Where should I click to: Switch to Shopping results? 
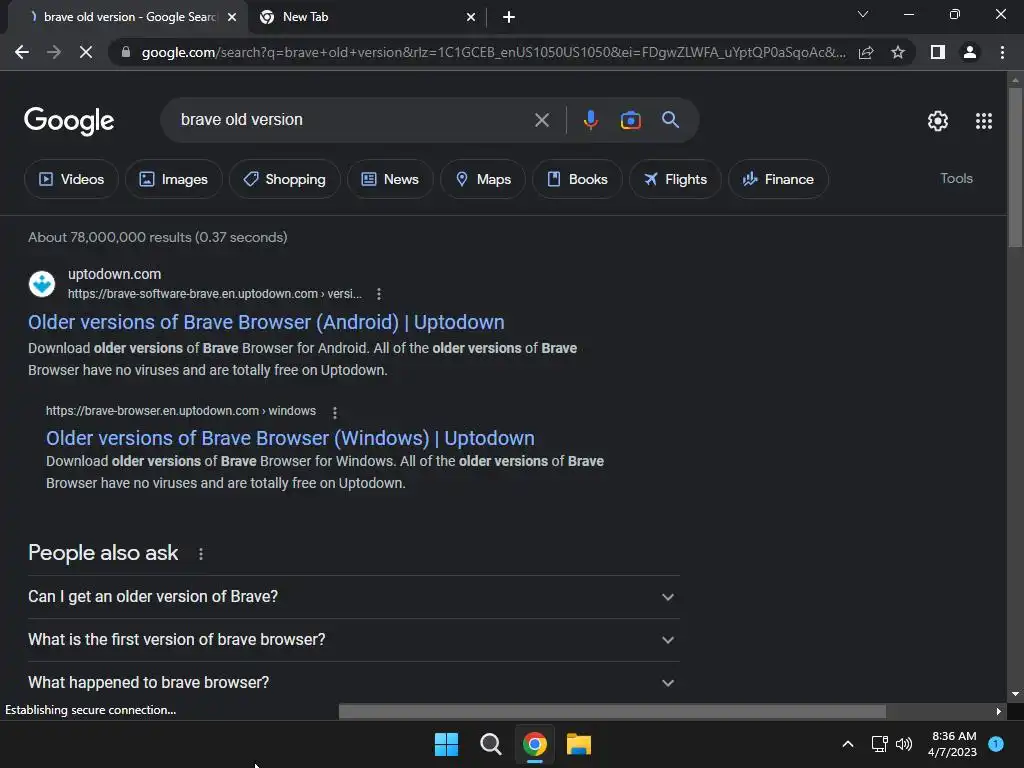click(284, 179)
